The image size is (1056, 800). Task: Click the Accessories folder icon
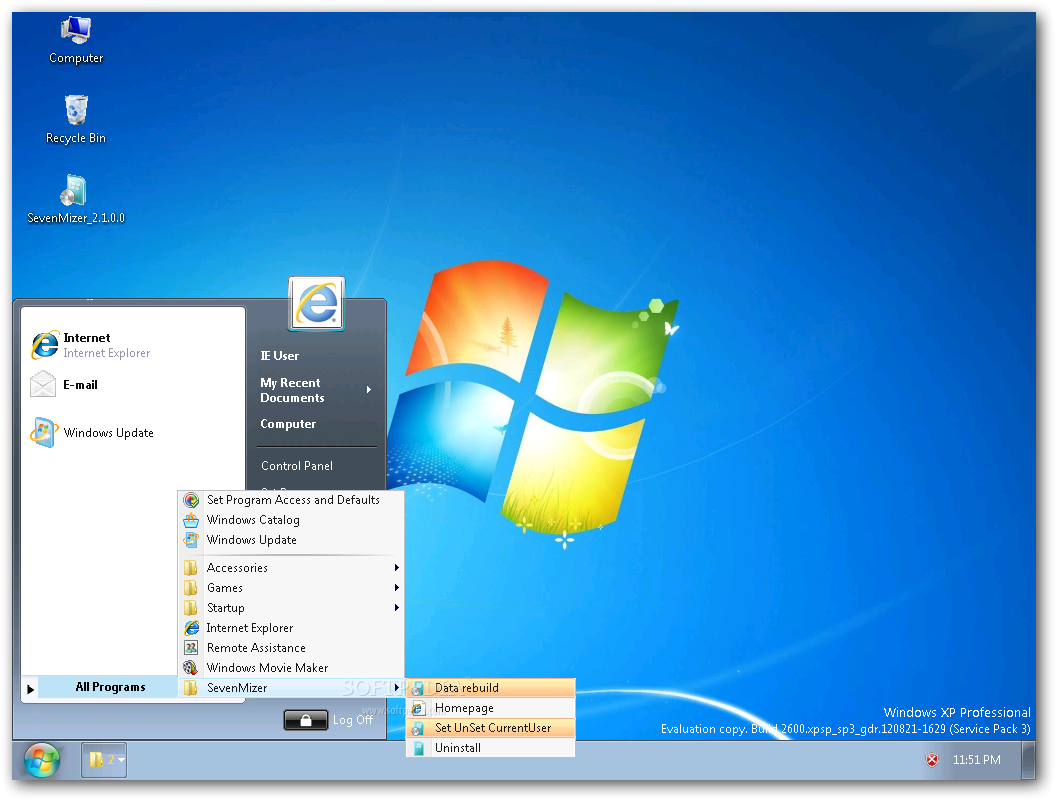point(191,568)
